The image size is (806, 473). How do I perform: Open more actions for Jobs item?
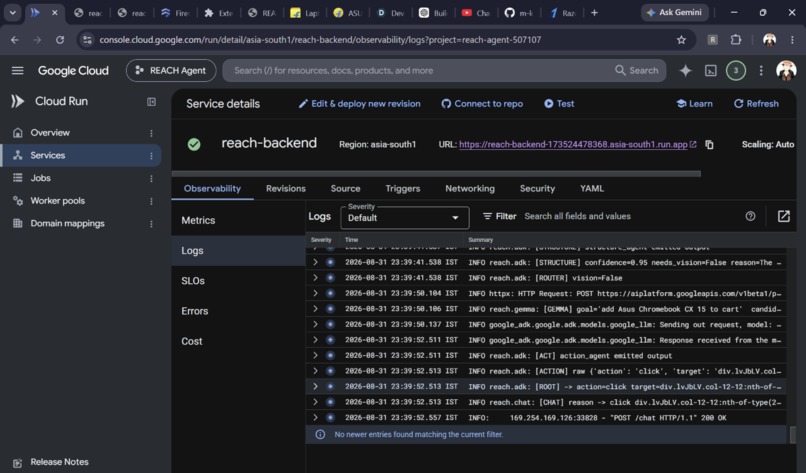click(151, 178)
